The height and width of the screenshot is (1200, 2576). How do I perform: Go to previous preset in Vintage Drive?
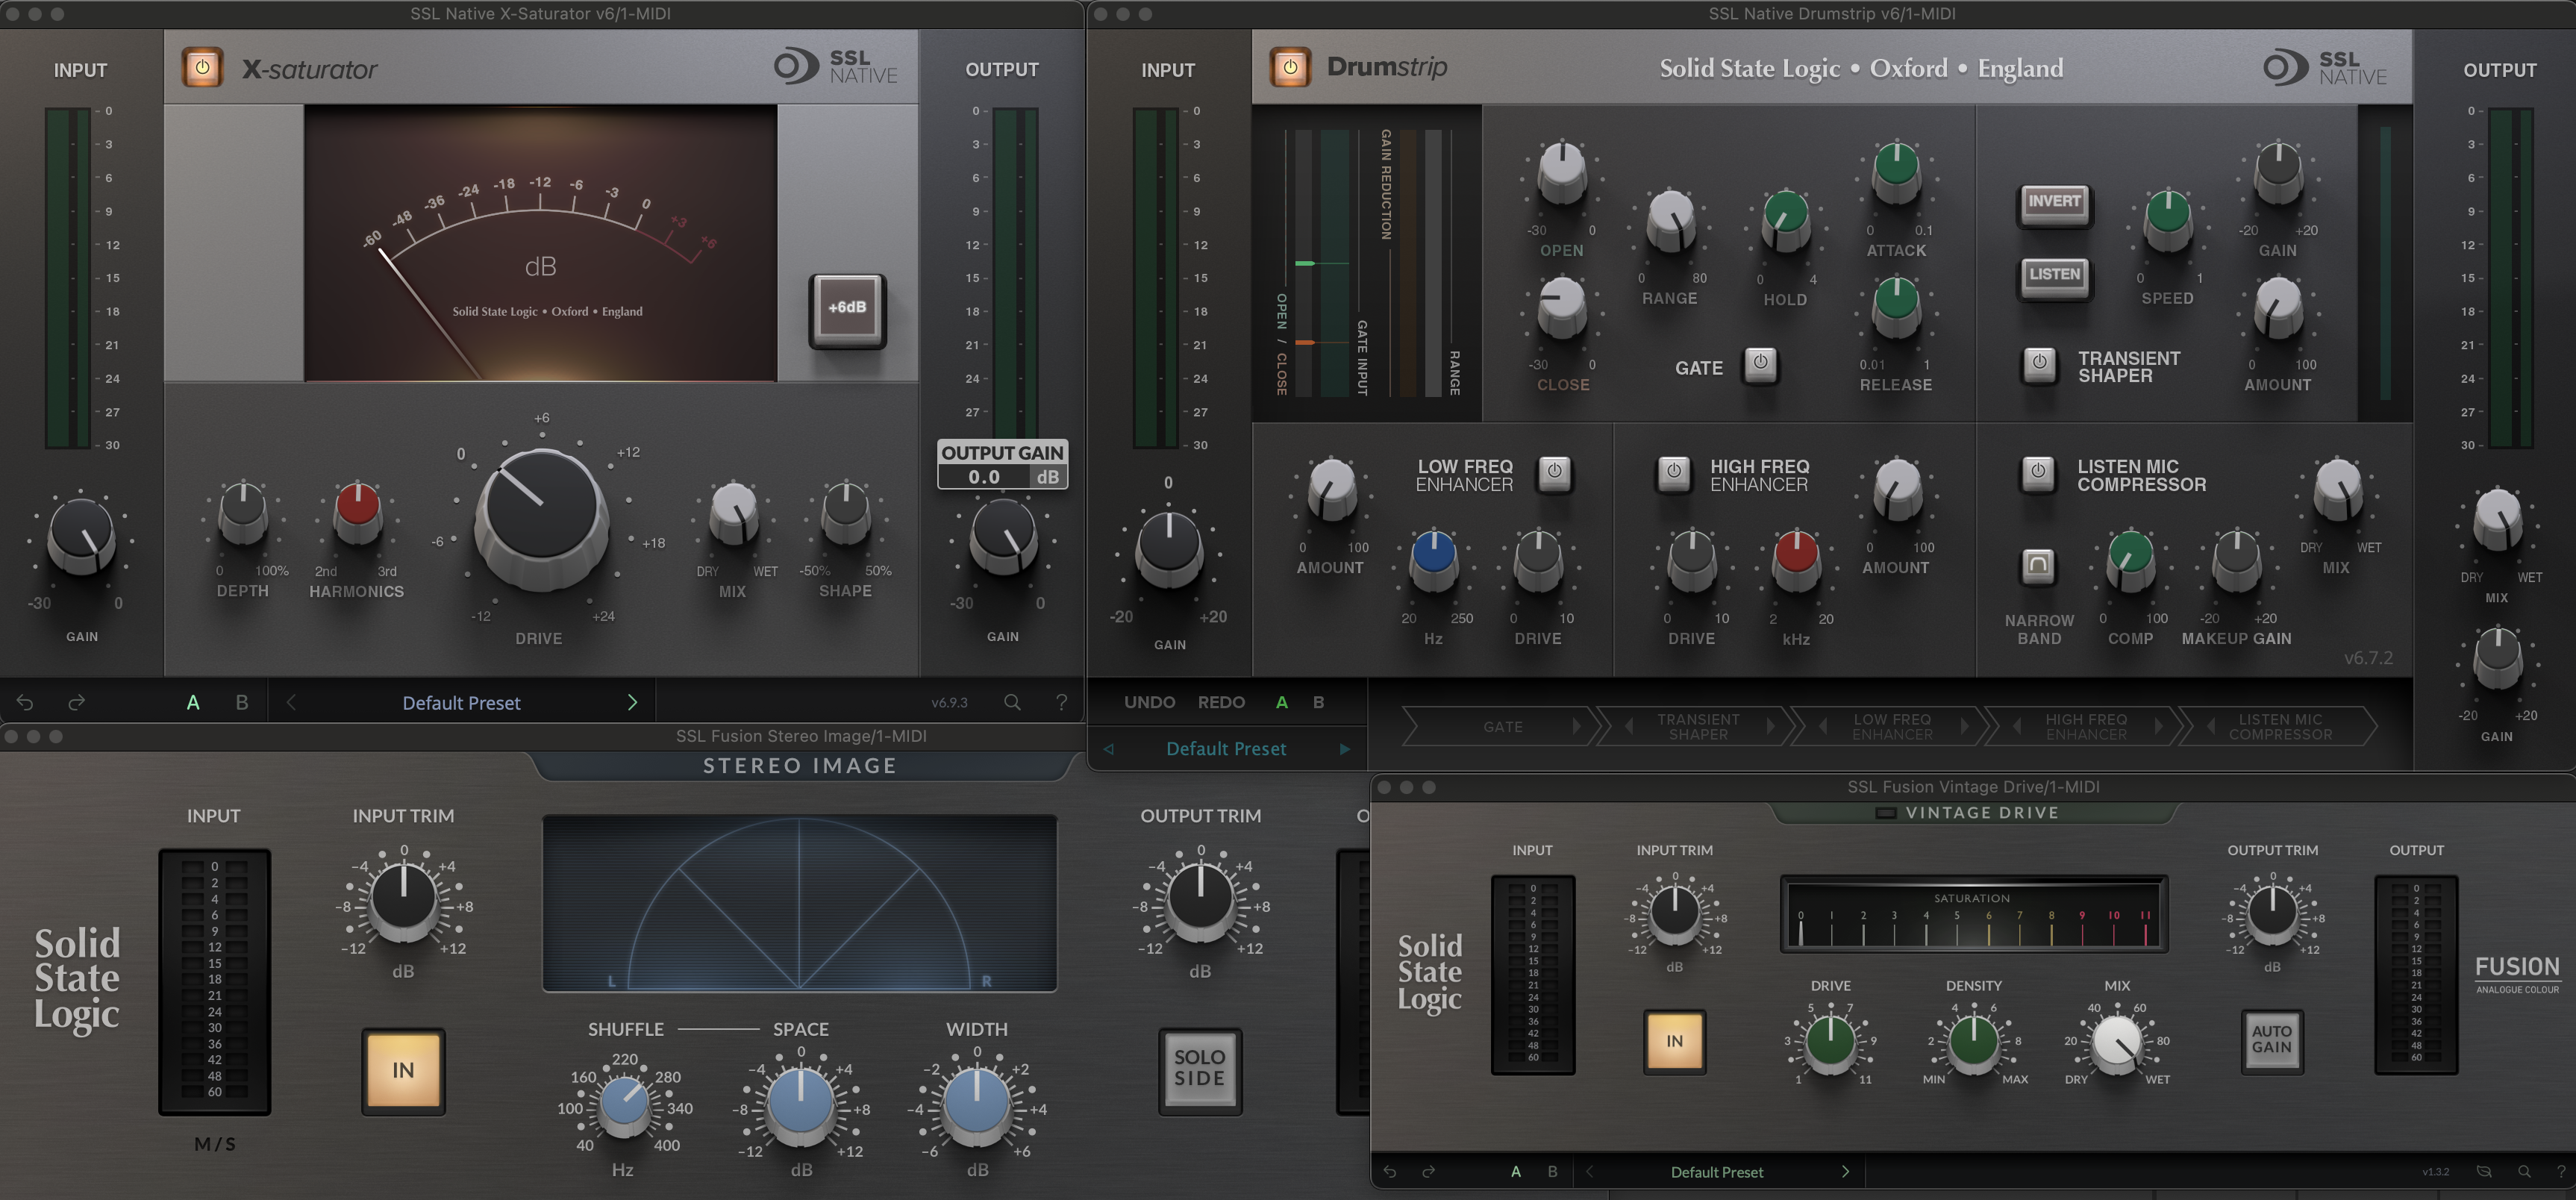1589,1172
